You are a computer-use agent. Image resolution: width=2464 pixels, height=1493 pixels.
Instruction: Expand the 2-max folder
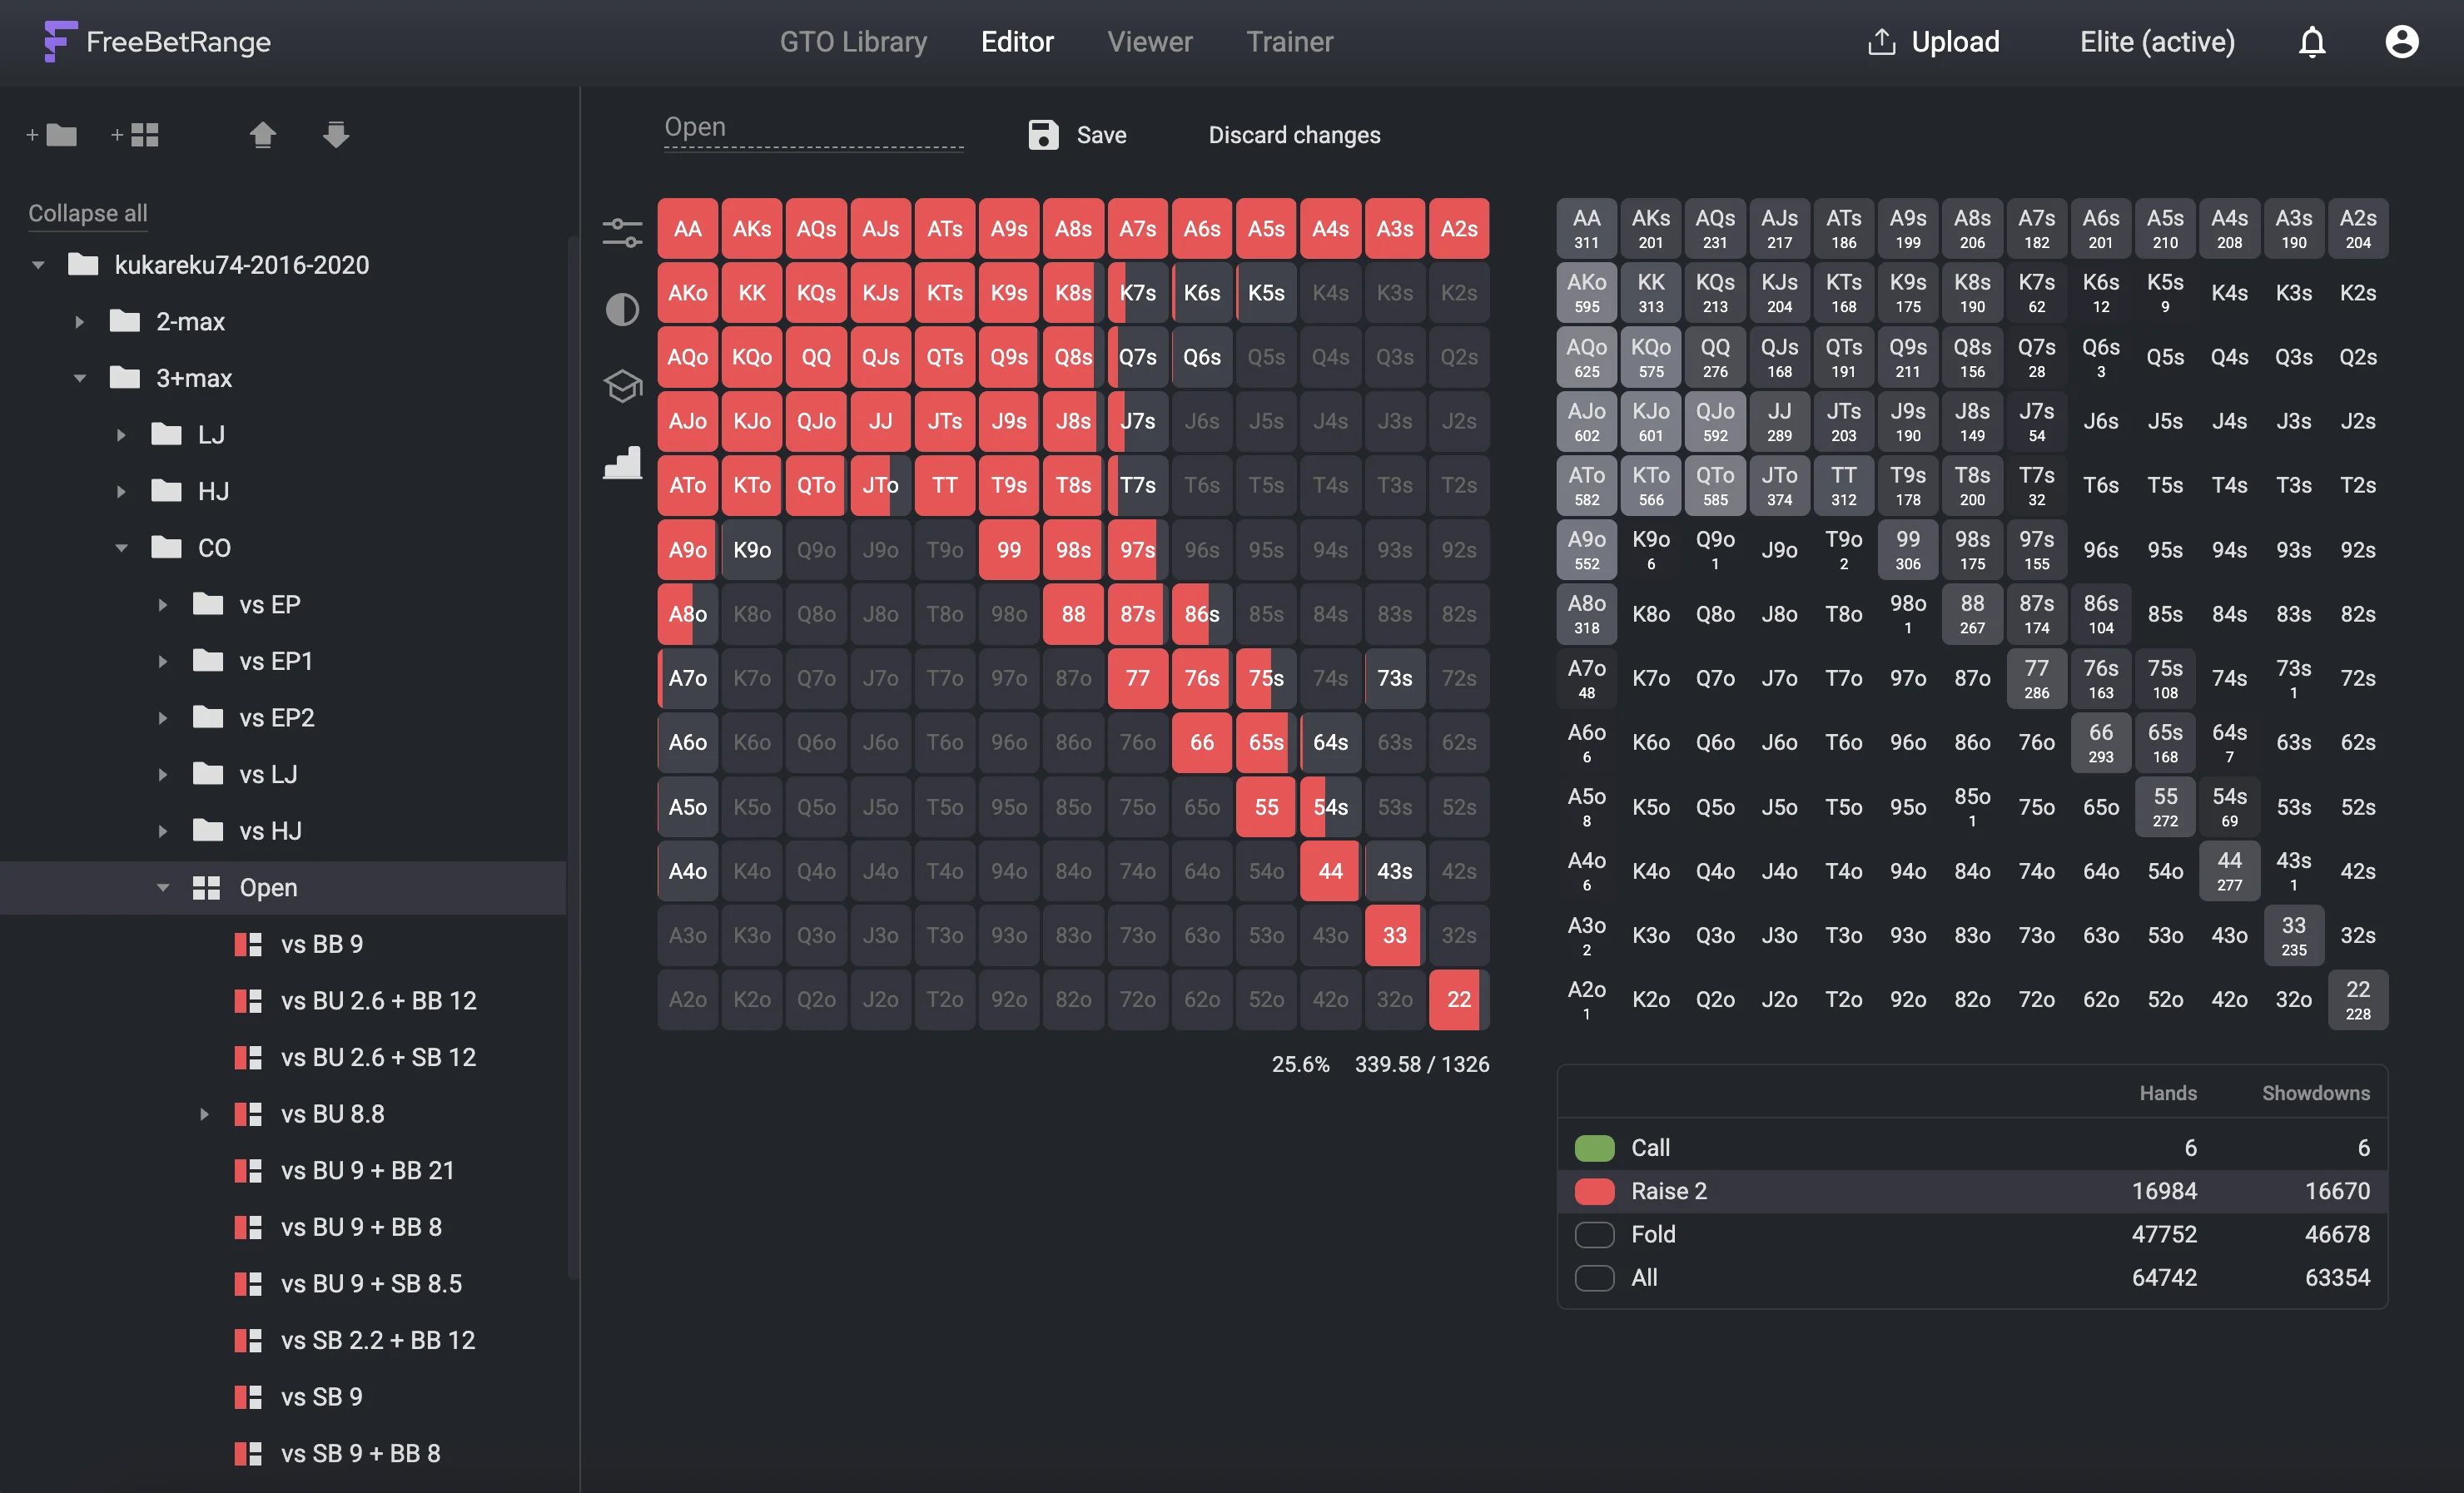coord(80,322)
